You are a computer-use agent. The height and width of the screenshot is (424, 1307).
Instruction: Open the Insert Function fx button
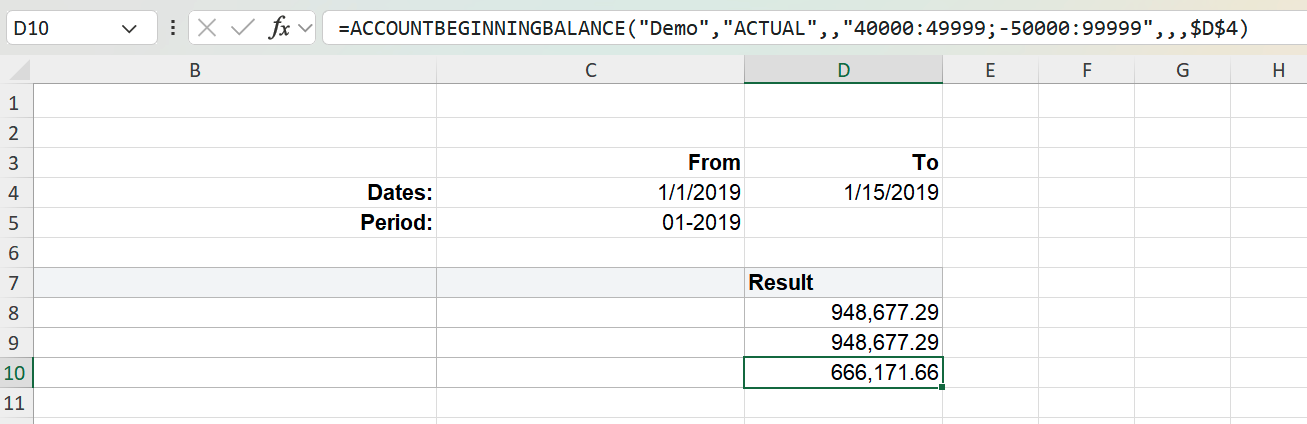pyautogui.click(x=280, y=28)
